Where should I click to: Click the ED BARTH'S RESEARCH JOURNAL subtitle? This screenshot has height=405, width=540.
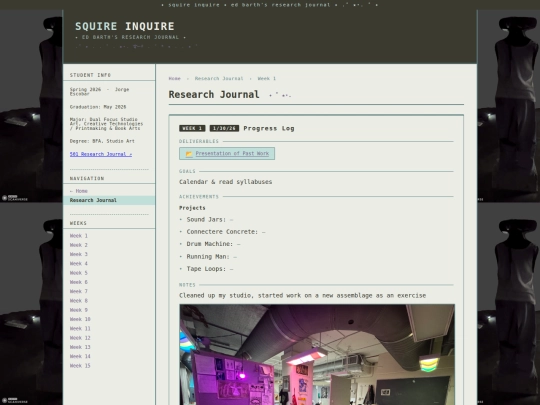(x=131, y=37)
